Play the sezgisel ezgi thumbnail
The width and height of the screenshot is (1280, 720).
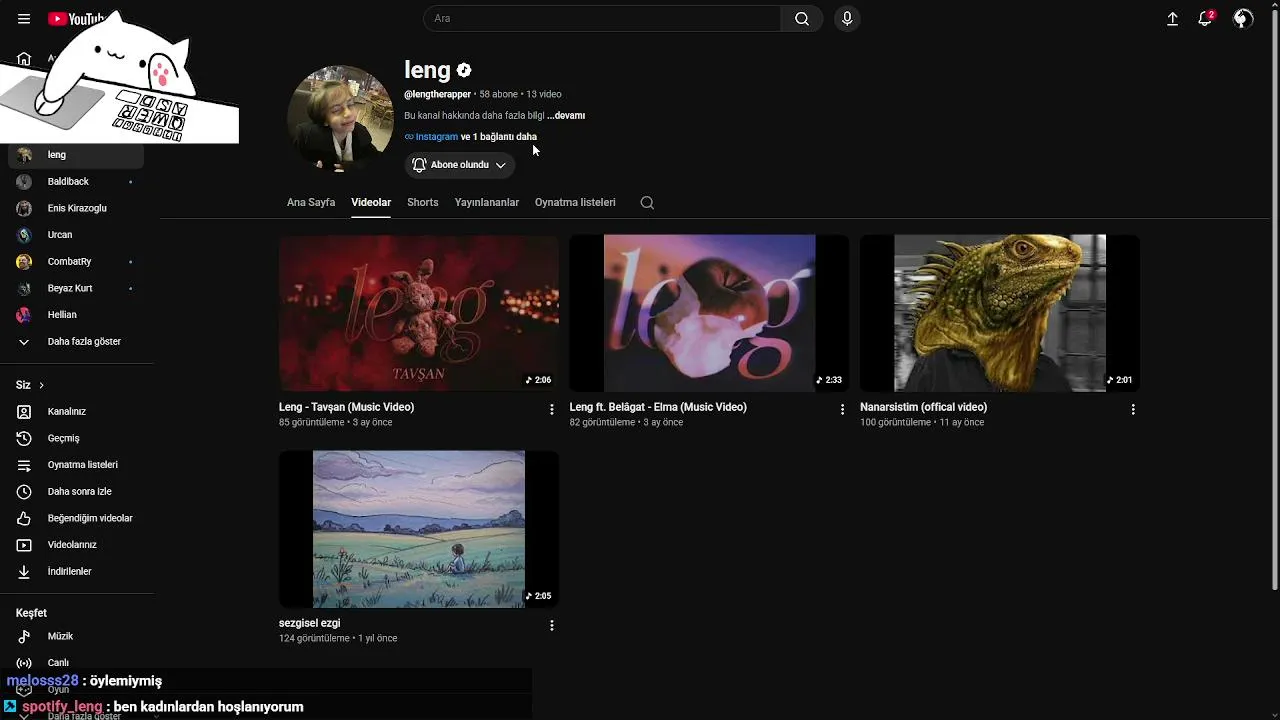click(x=419, y=529)
